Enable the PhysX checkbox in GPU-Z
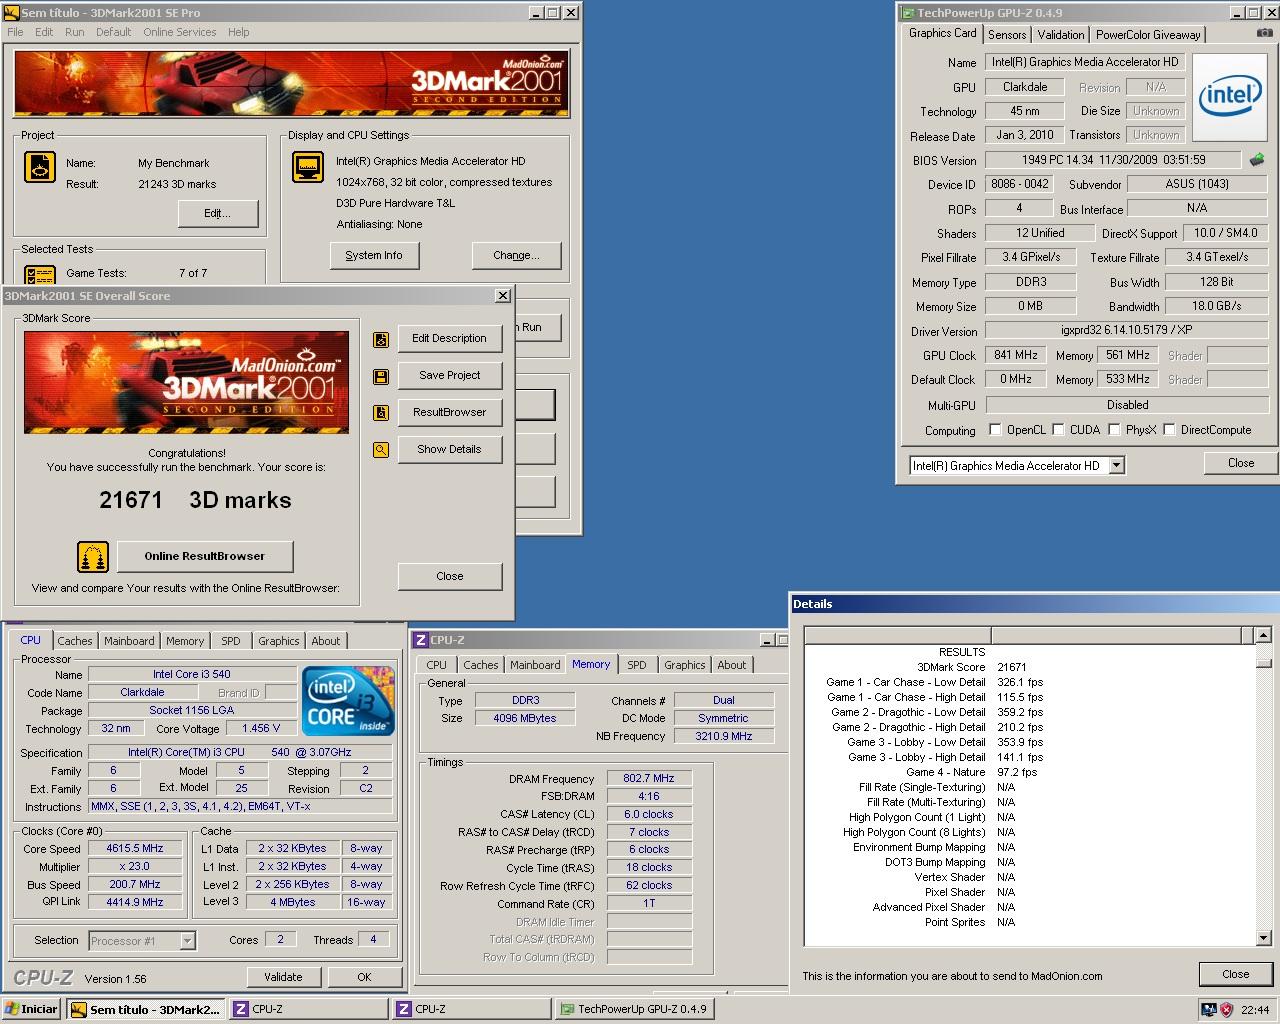 (x=1114, y=430)
